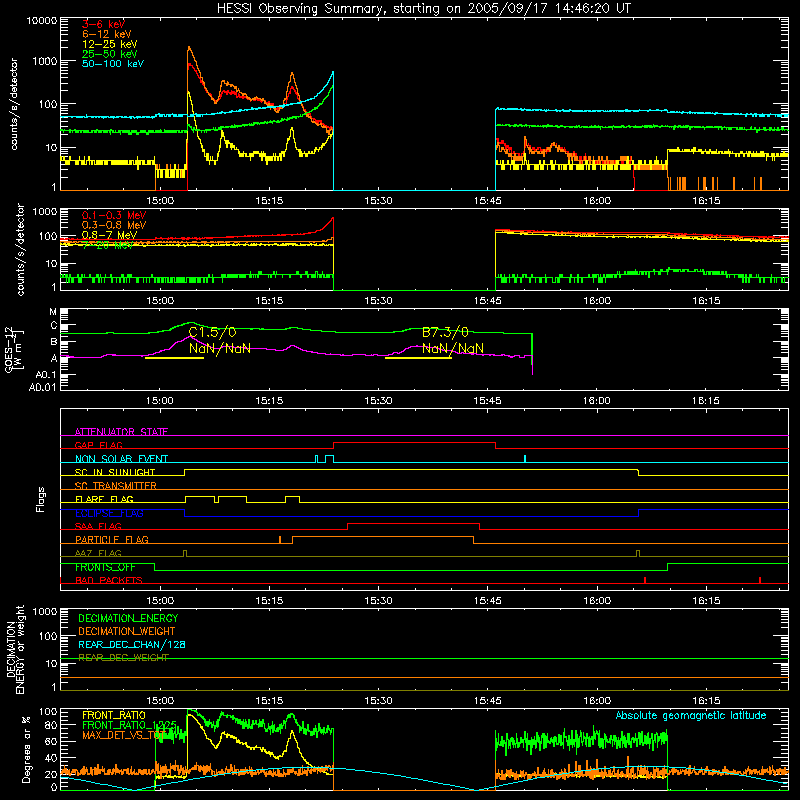Click the yellow duration bar under C1.5/0
This screenshot has height=800, width=800.
click(174, 358)
